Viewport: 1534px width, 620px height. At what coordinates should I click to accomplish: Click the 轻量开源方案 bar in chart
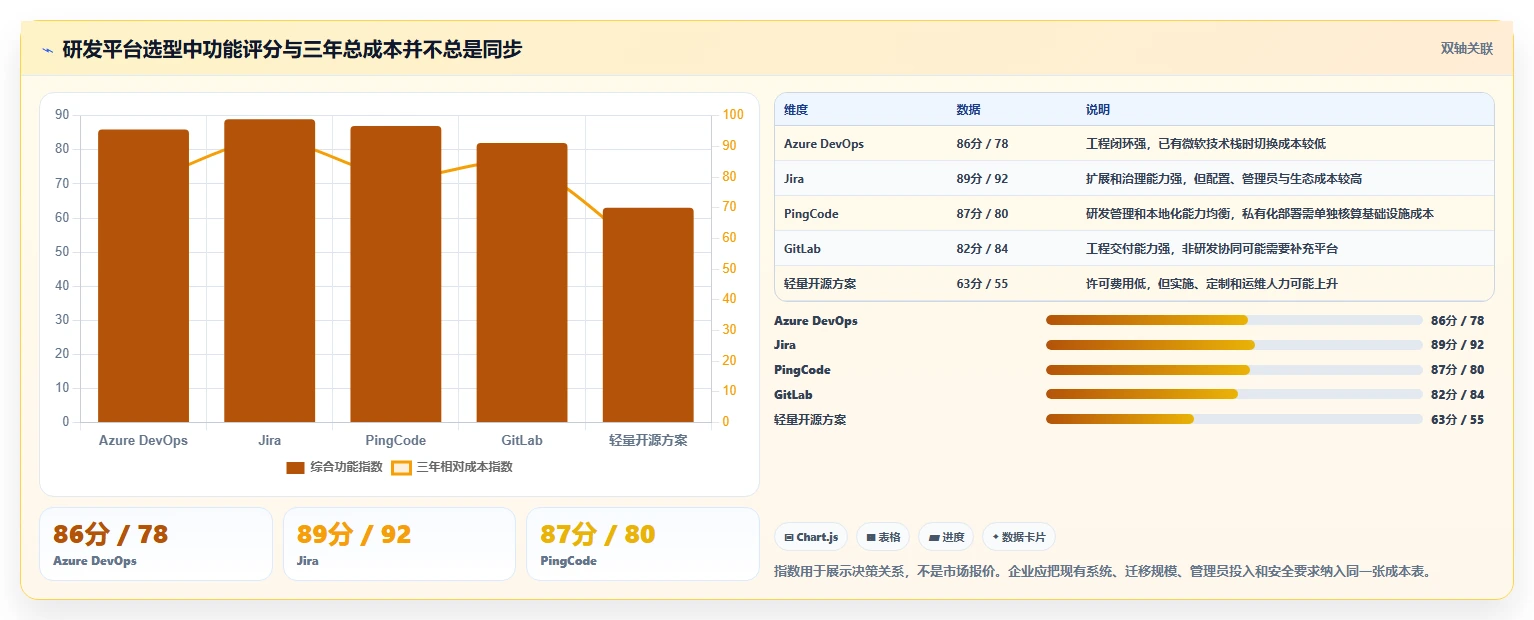click(x=648, y=315)
